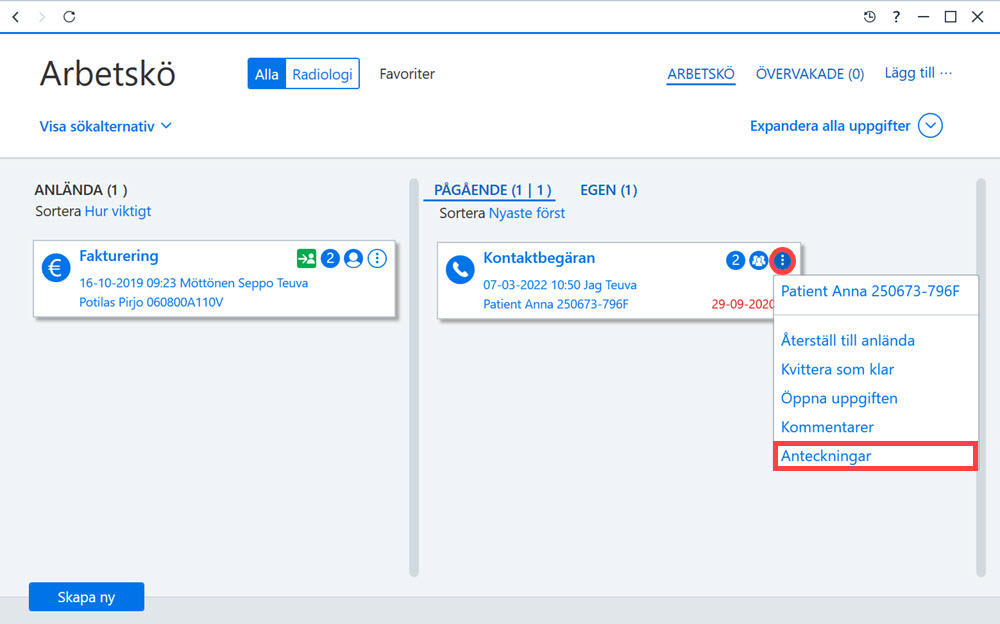Open the Kontaktbegäran task title

tap(539, 258)
